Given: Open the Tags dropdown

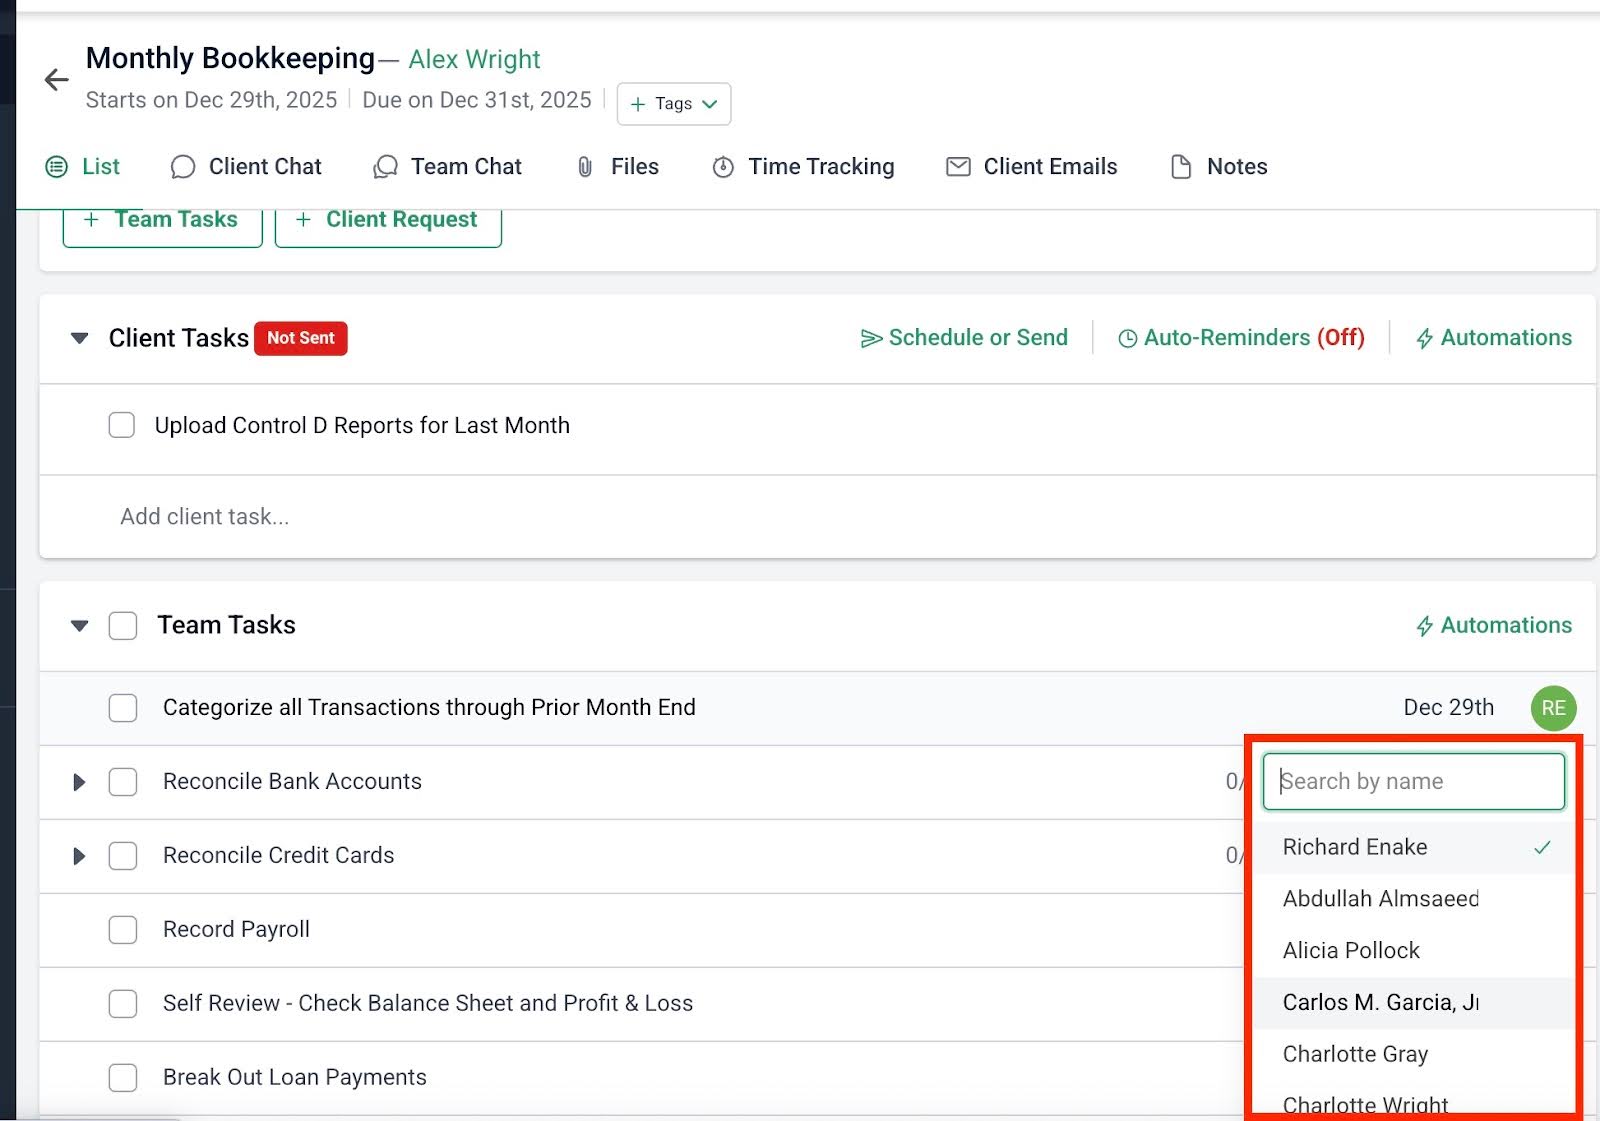Looking at the screenshot, I should pos(673,103).
